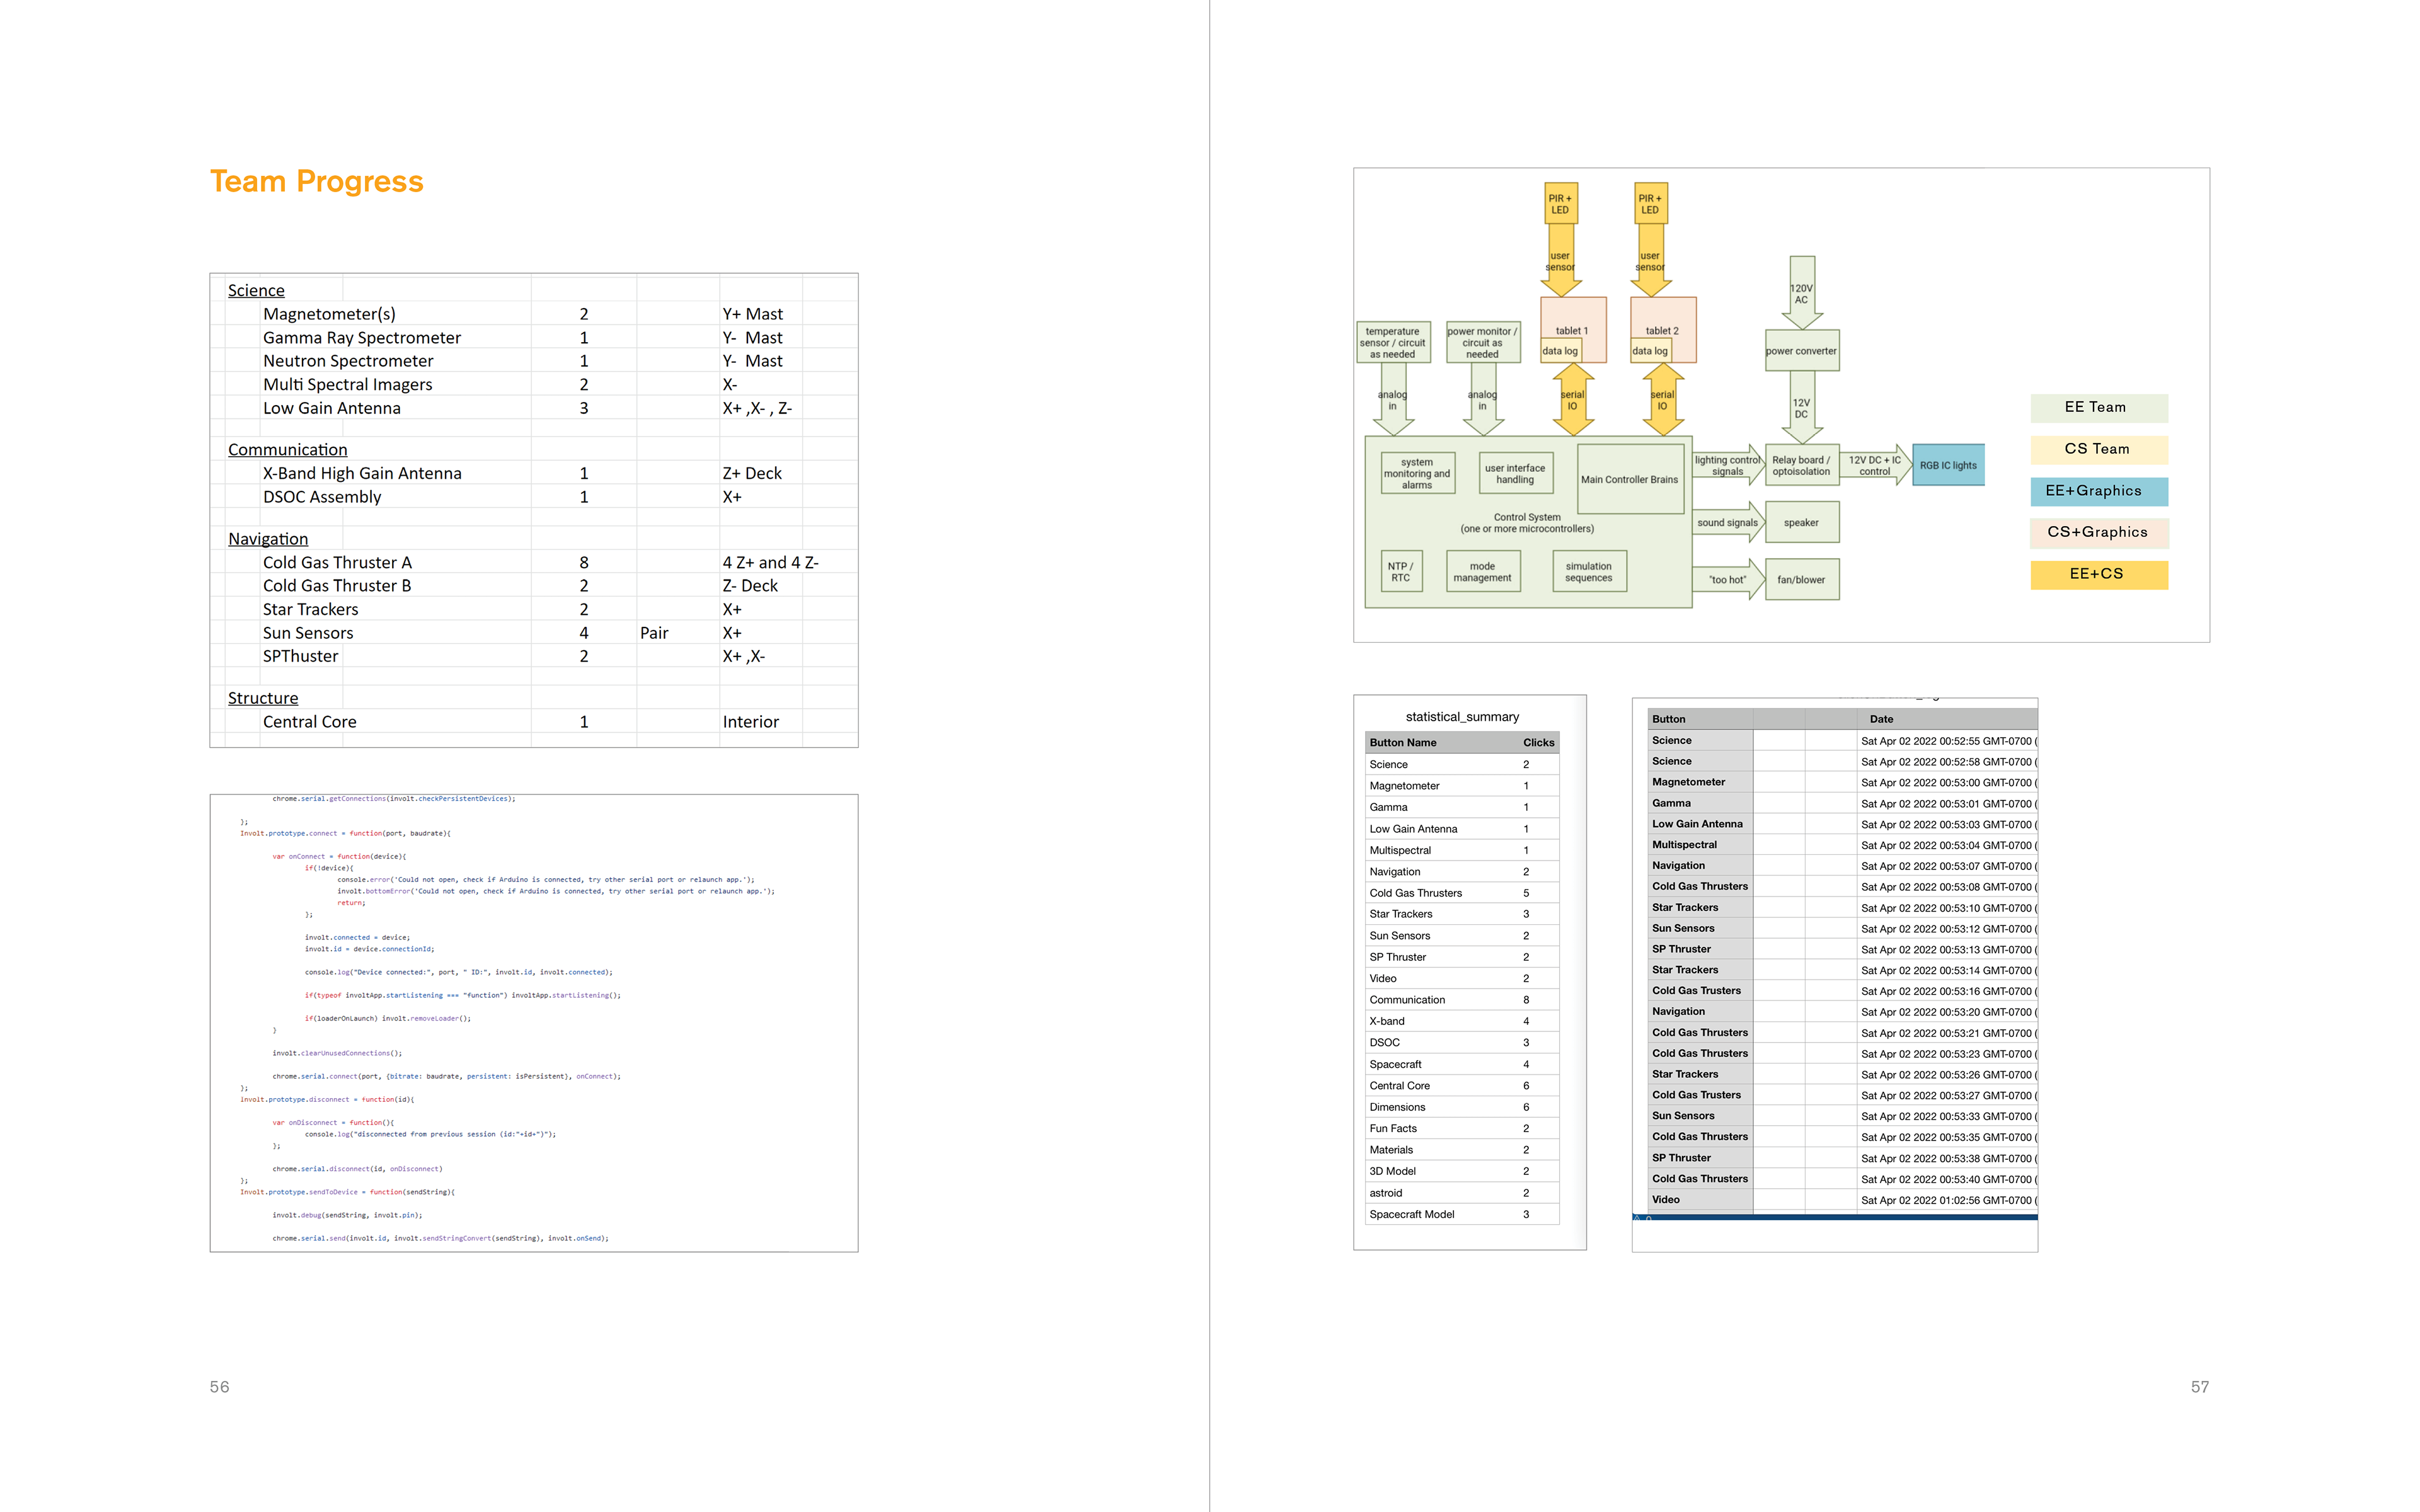Click the Main Controller Brains box
The height and width of the screenshot is (1512, 2420).
(x=1629, y=479)
